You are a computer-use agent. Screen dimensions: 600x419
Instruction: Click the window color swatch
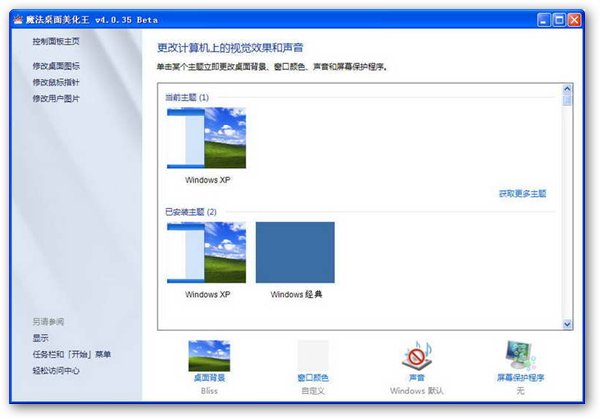313,355
